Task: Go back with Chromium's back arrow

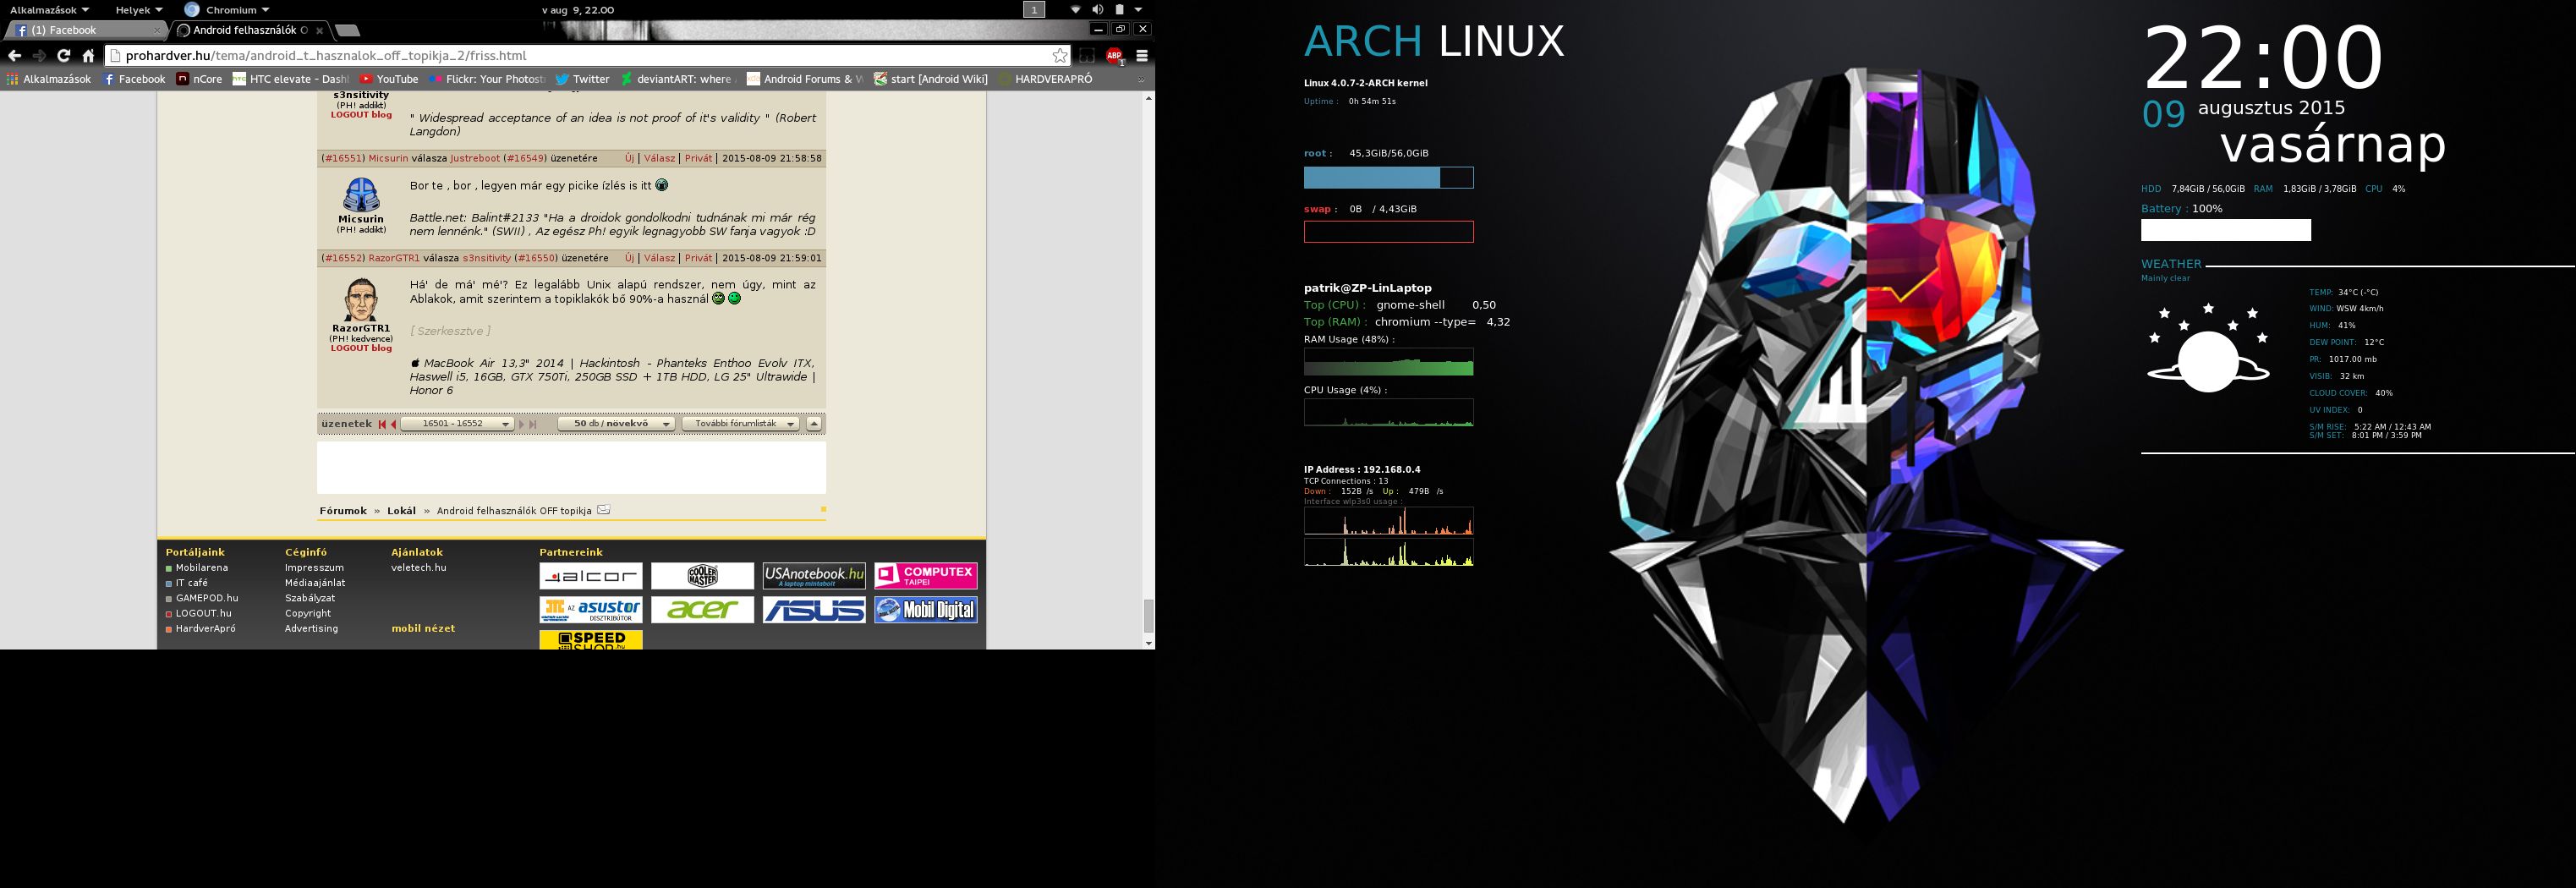Action: click(14, 56)
